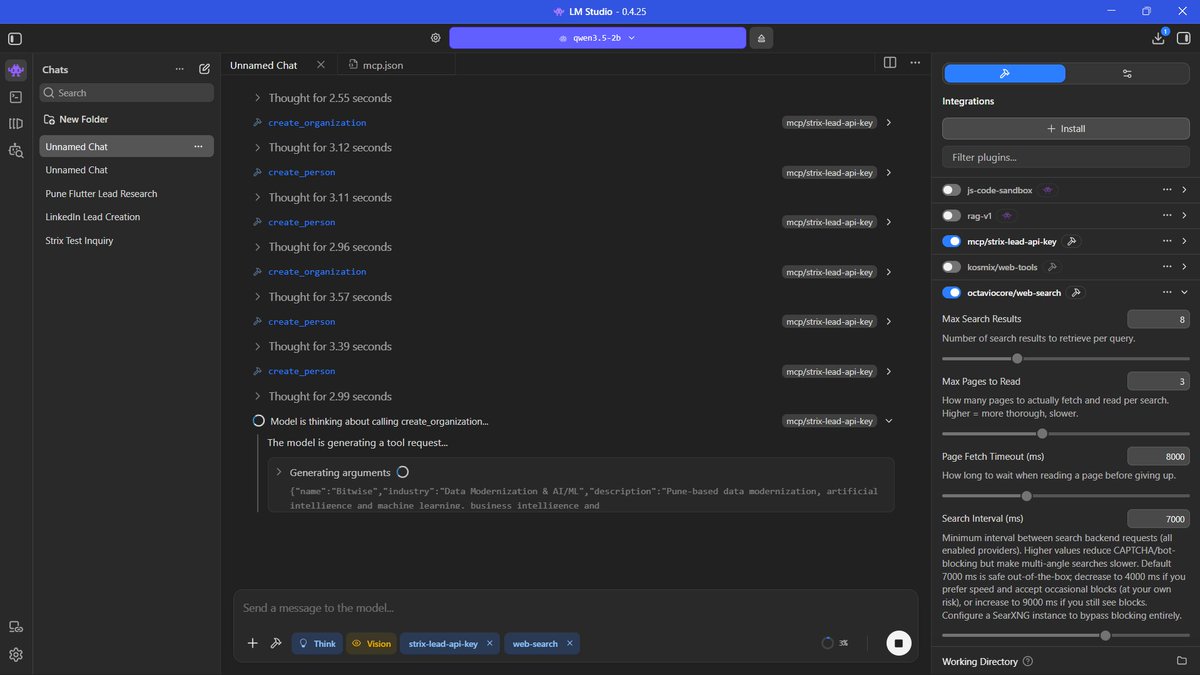Disable the mcp/strix-lead-api-key integration
The image size is (1200, 675).
pyautogui.click(x=952, y=241)
